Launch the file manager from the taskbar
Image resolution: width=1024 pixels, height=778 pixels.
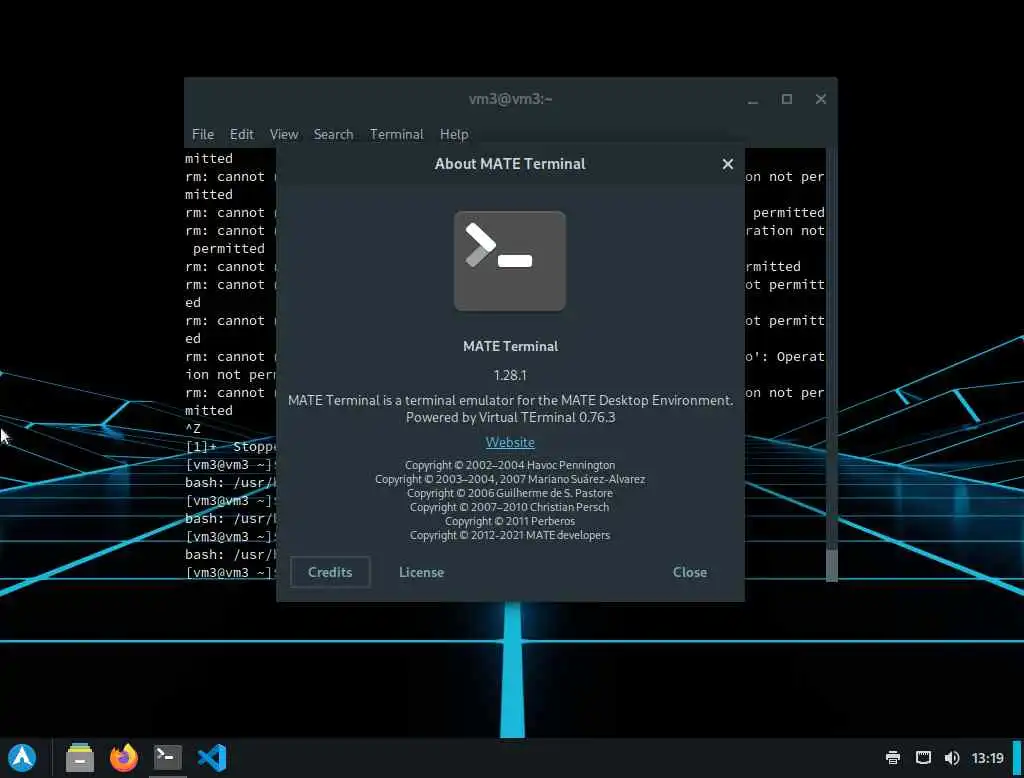click(80, 758)
